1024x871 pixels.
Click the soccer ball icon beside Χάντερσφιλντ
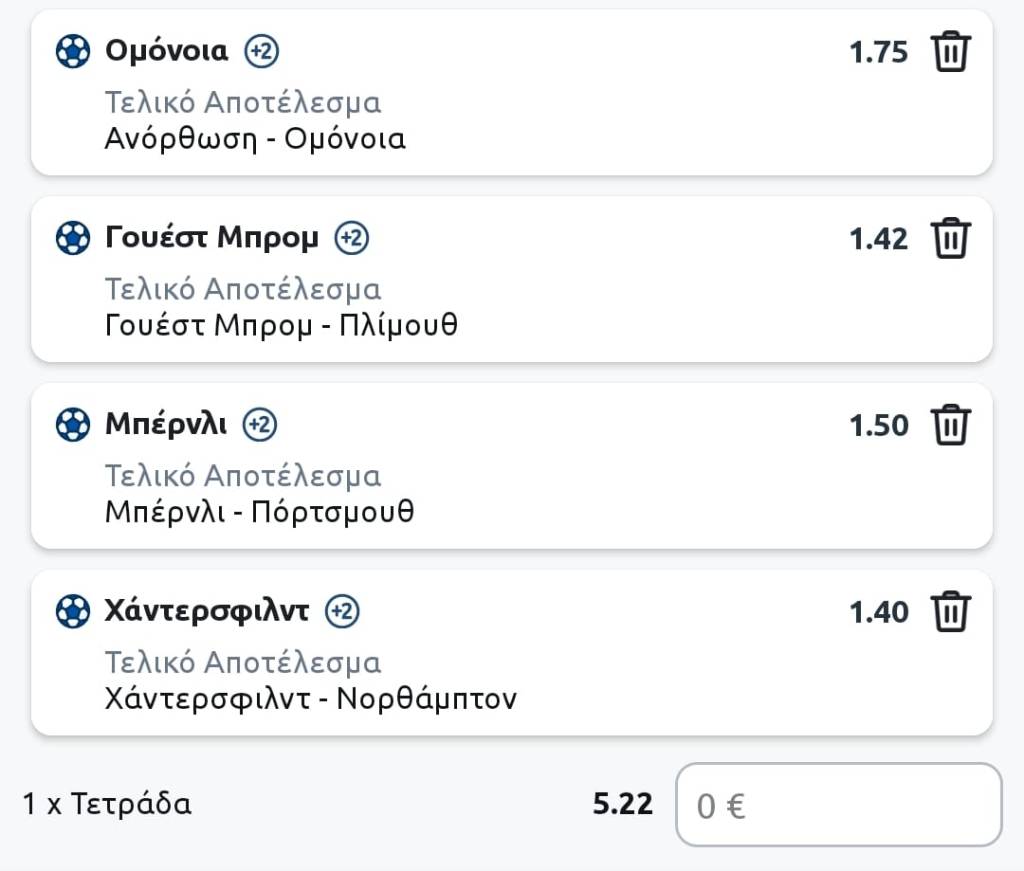(73, 611)
